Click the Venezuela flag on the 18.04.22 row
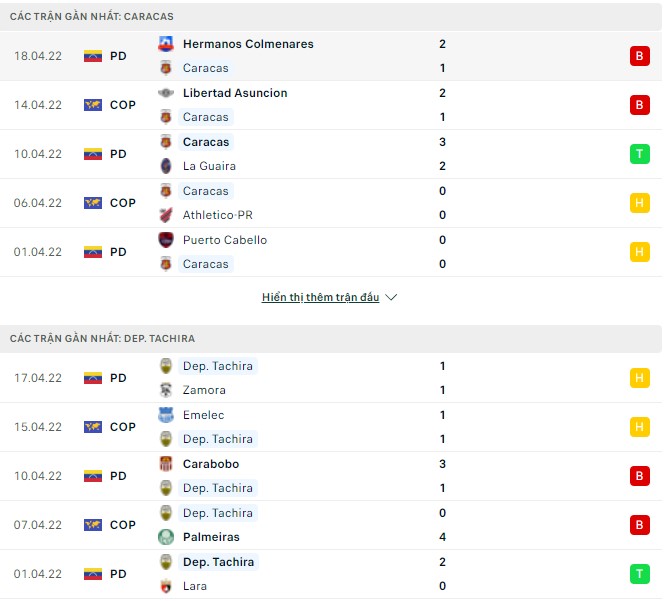The image size is (667, 601). [93, 56]
